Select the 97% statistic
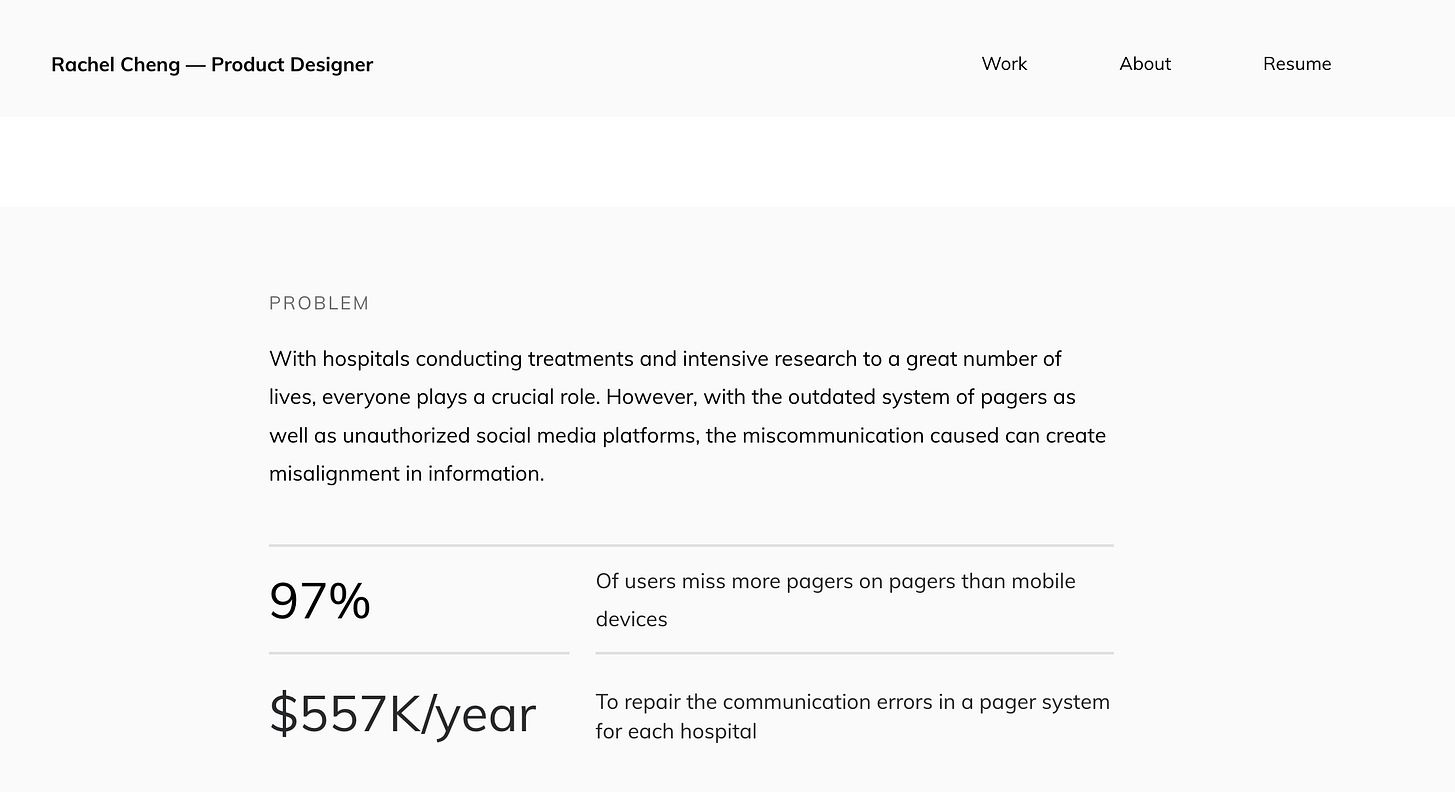The image size is (1455, 792). pyautogui.click(x=320, y=601)
